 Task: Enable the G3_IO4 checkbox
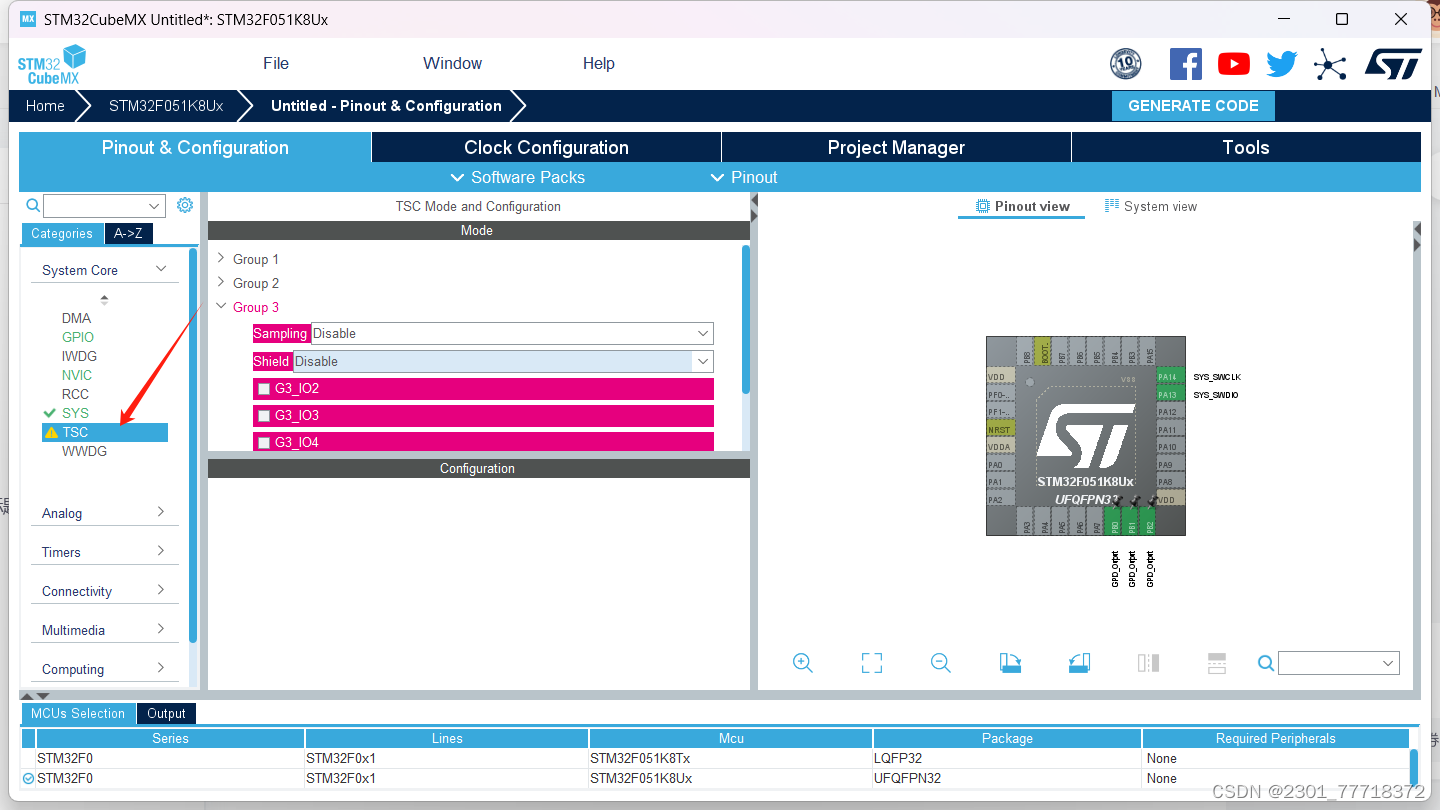265,441
